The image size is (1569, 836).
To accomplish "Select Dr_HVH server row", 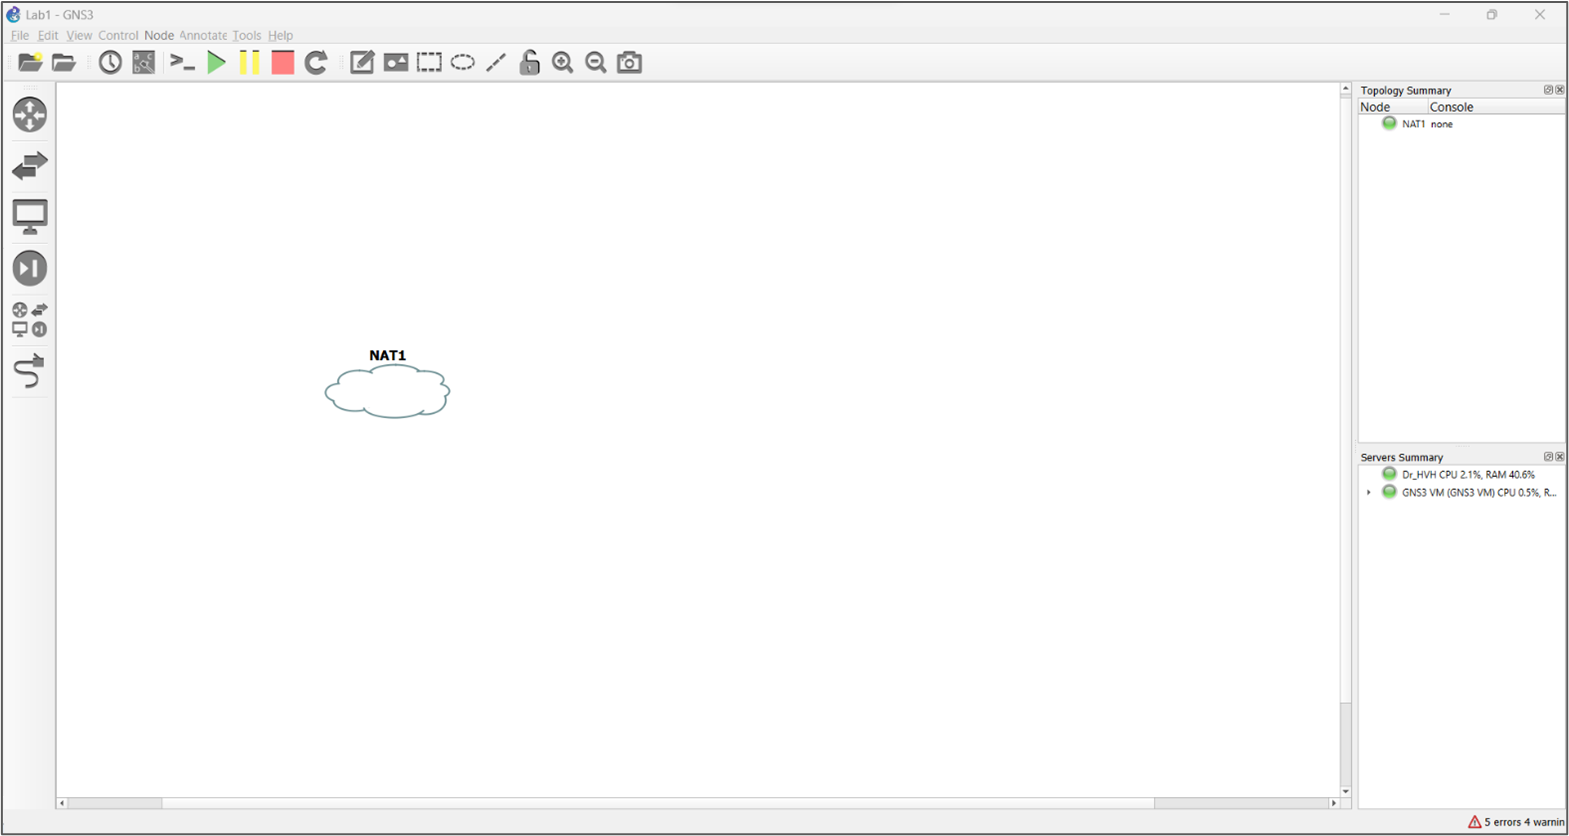I will 1462,475.
